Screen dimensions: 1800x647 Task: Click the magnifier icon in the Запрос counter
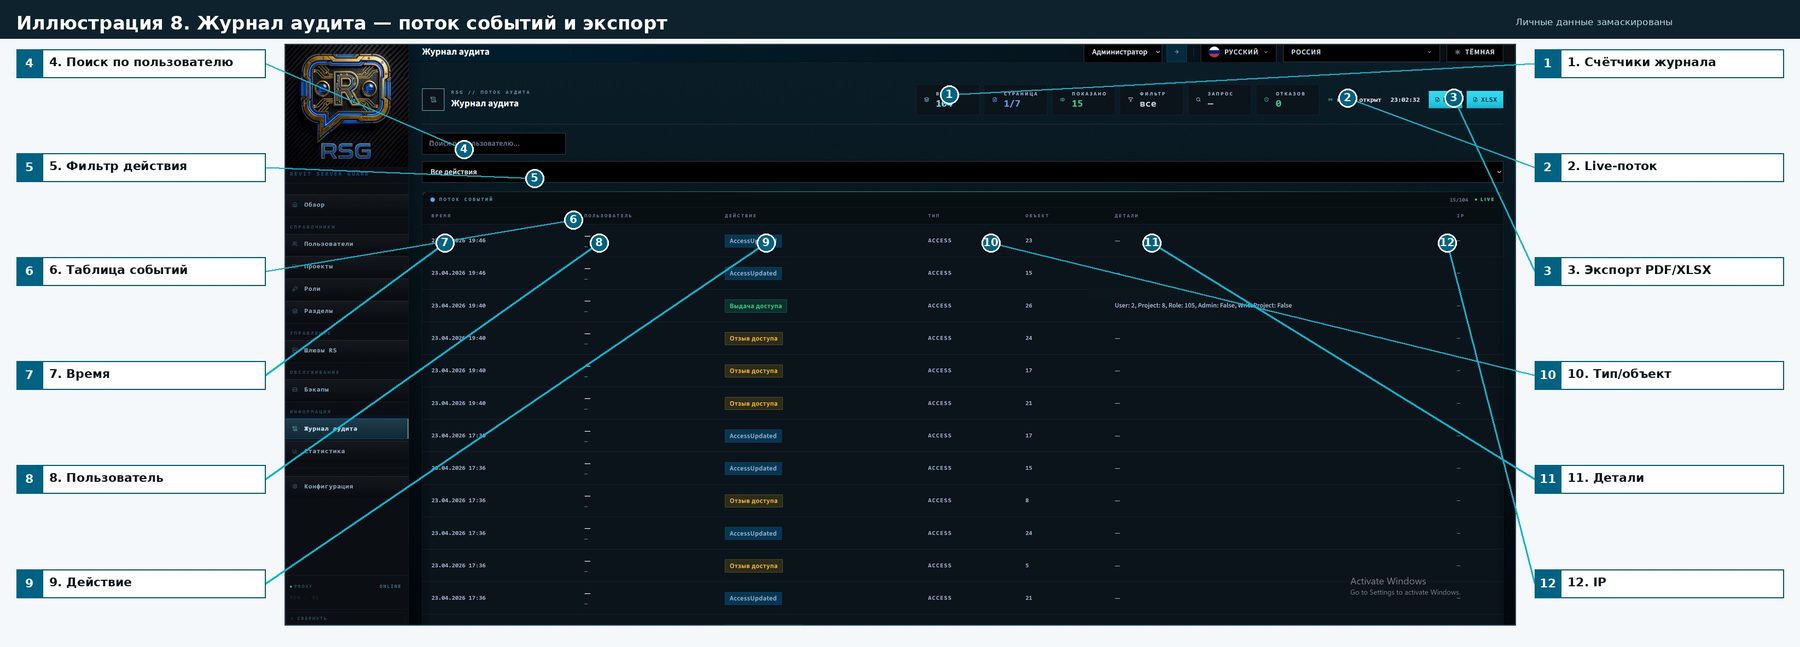pyautogui.click(x=1198, y=100)
